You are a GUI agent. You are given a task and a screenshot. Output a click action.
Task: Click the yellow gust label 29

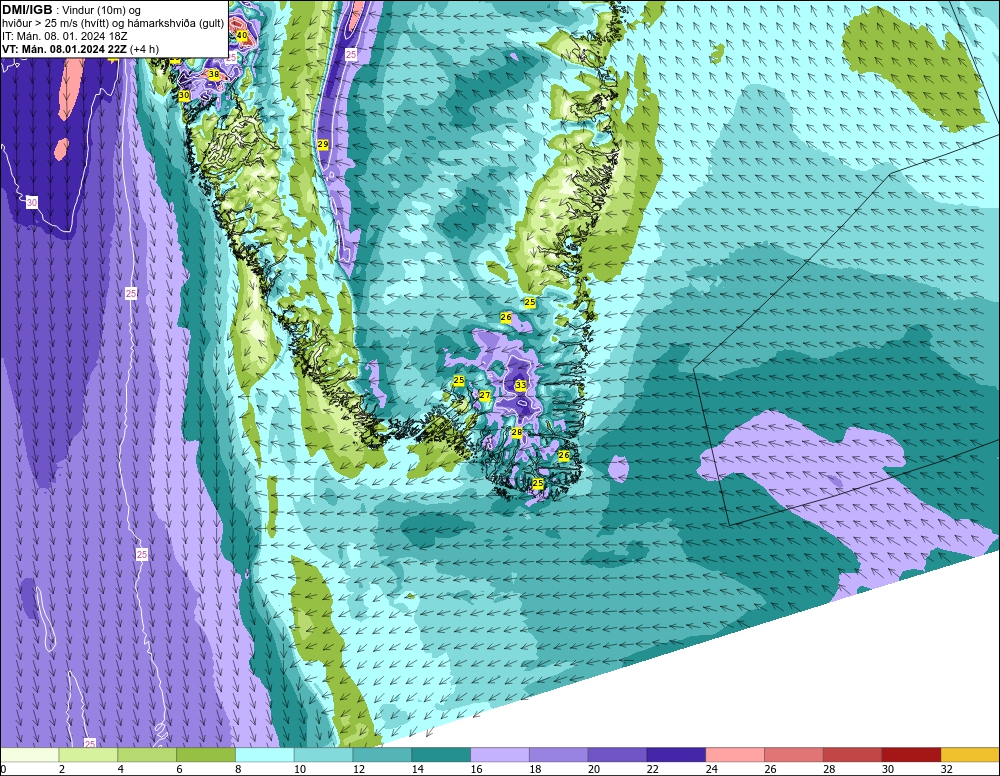[x=323, y=145]
